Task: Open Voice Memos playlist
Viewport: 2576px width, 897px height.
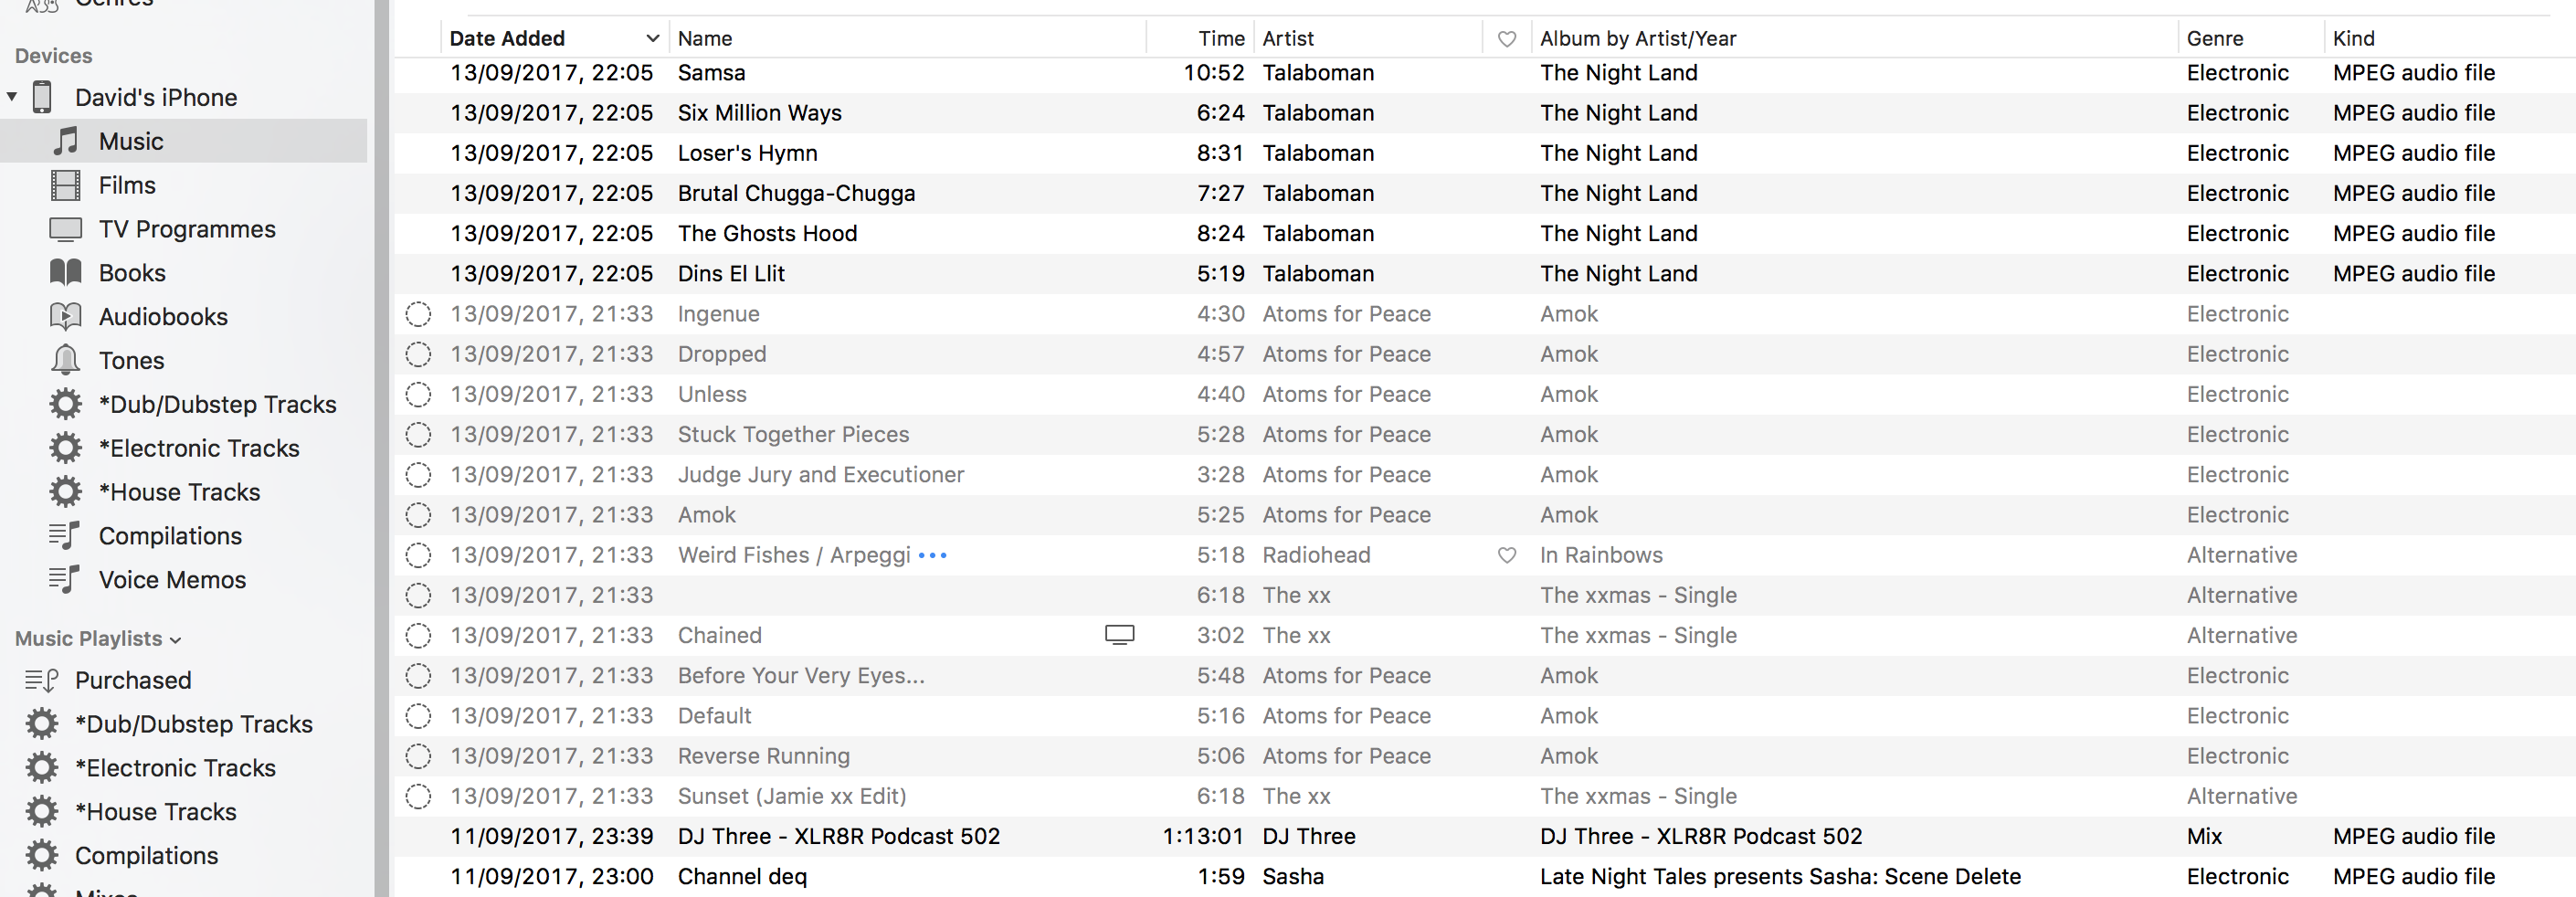Action: tap(172, 580)
